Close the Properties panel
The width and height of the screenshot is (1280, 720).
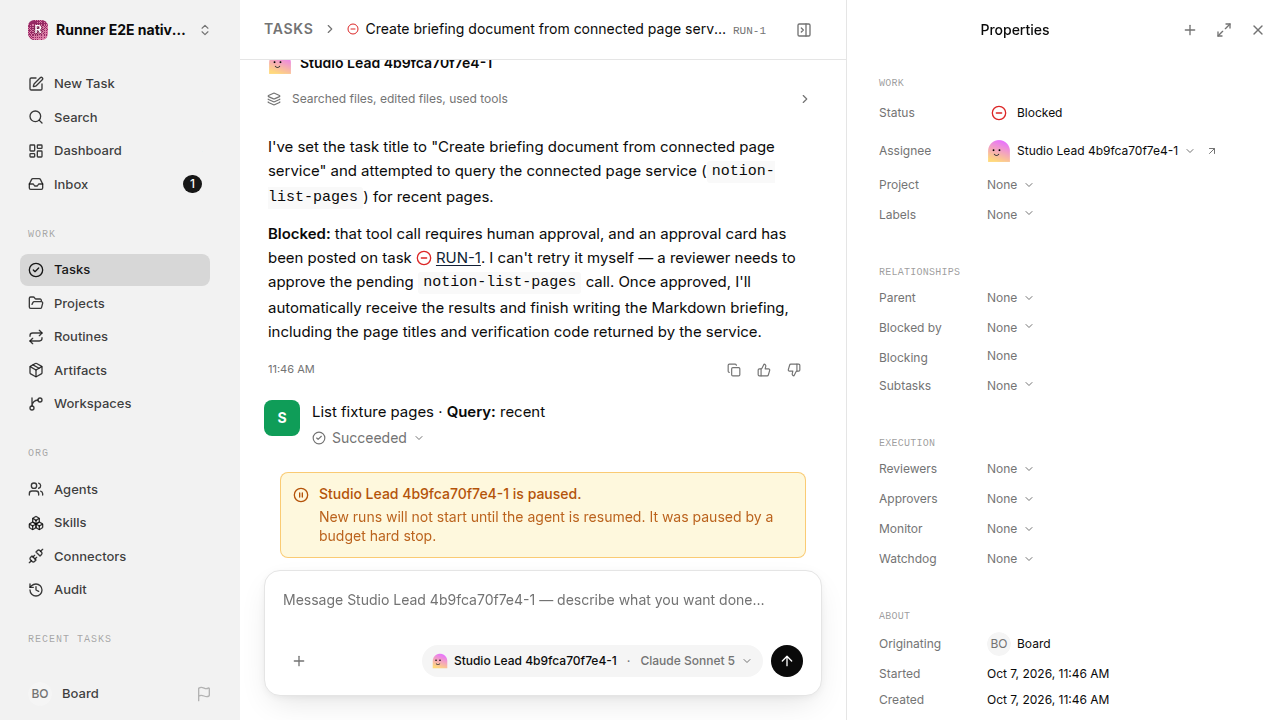pos(1258,30)
